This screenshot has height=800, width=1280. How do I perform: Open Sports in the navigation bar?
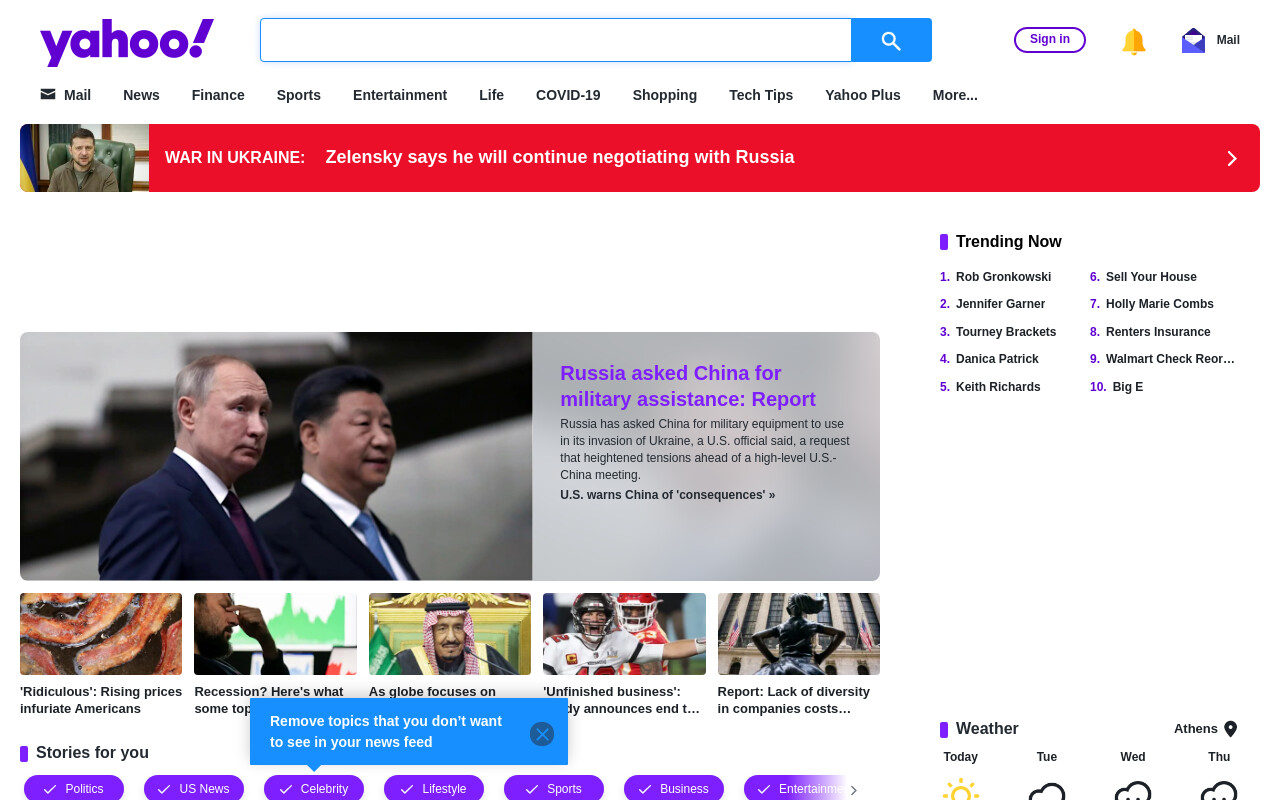click(299, 95)
